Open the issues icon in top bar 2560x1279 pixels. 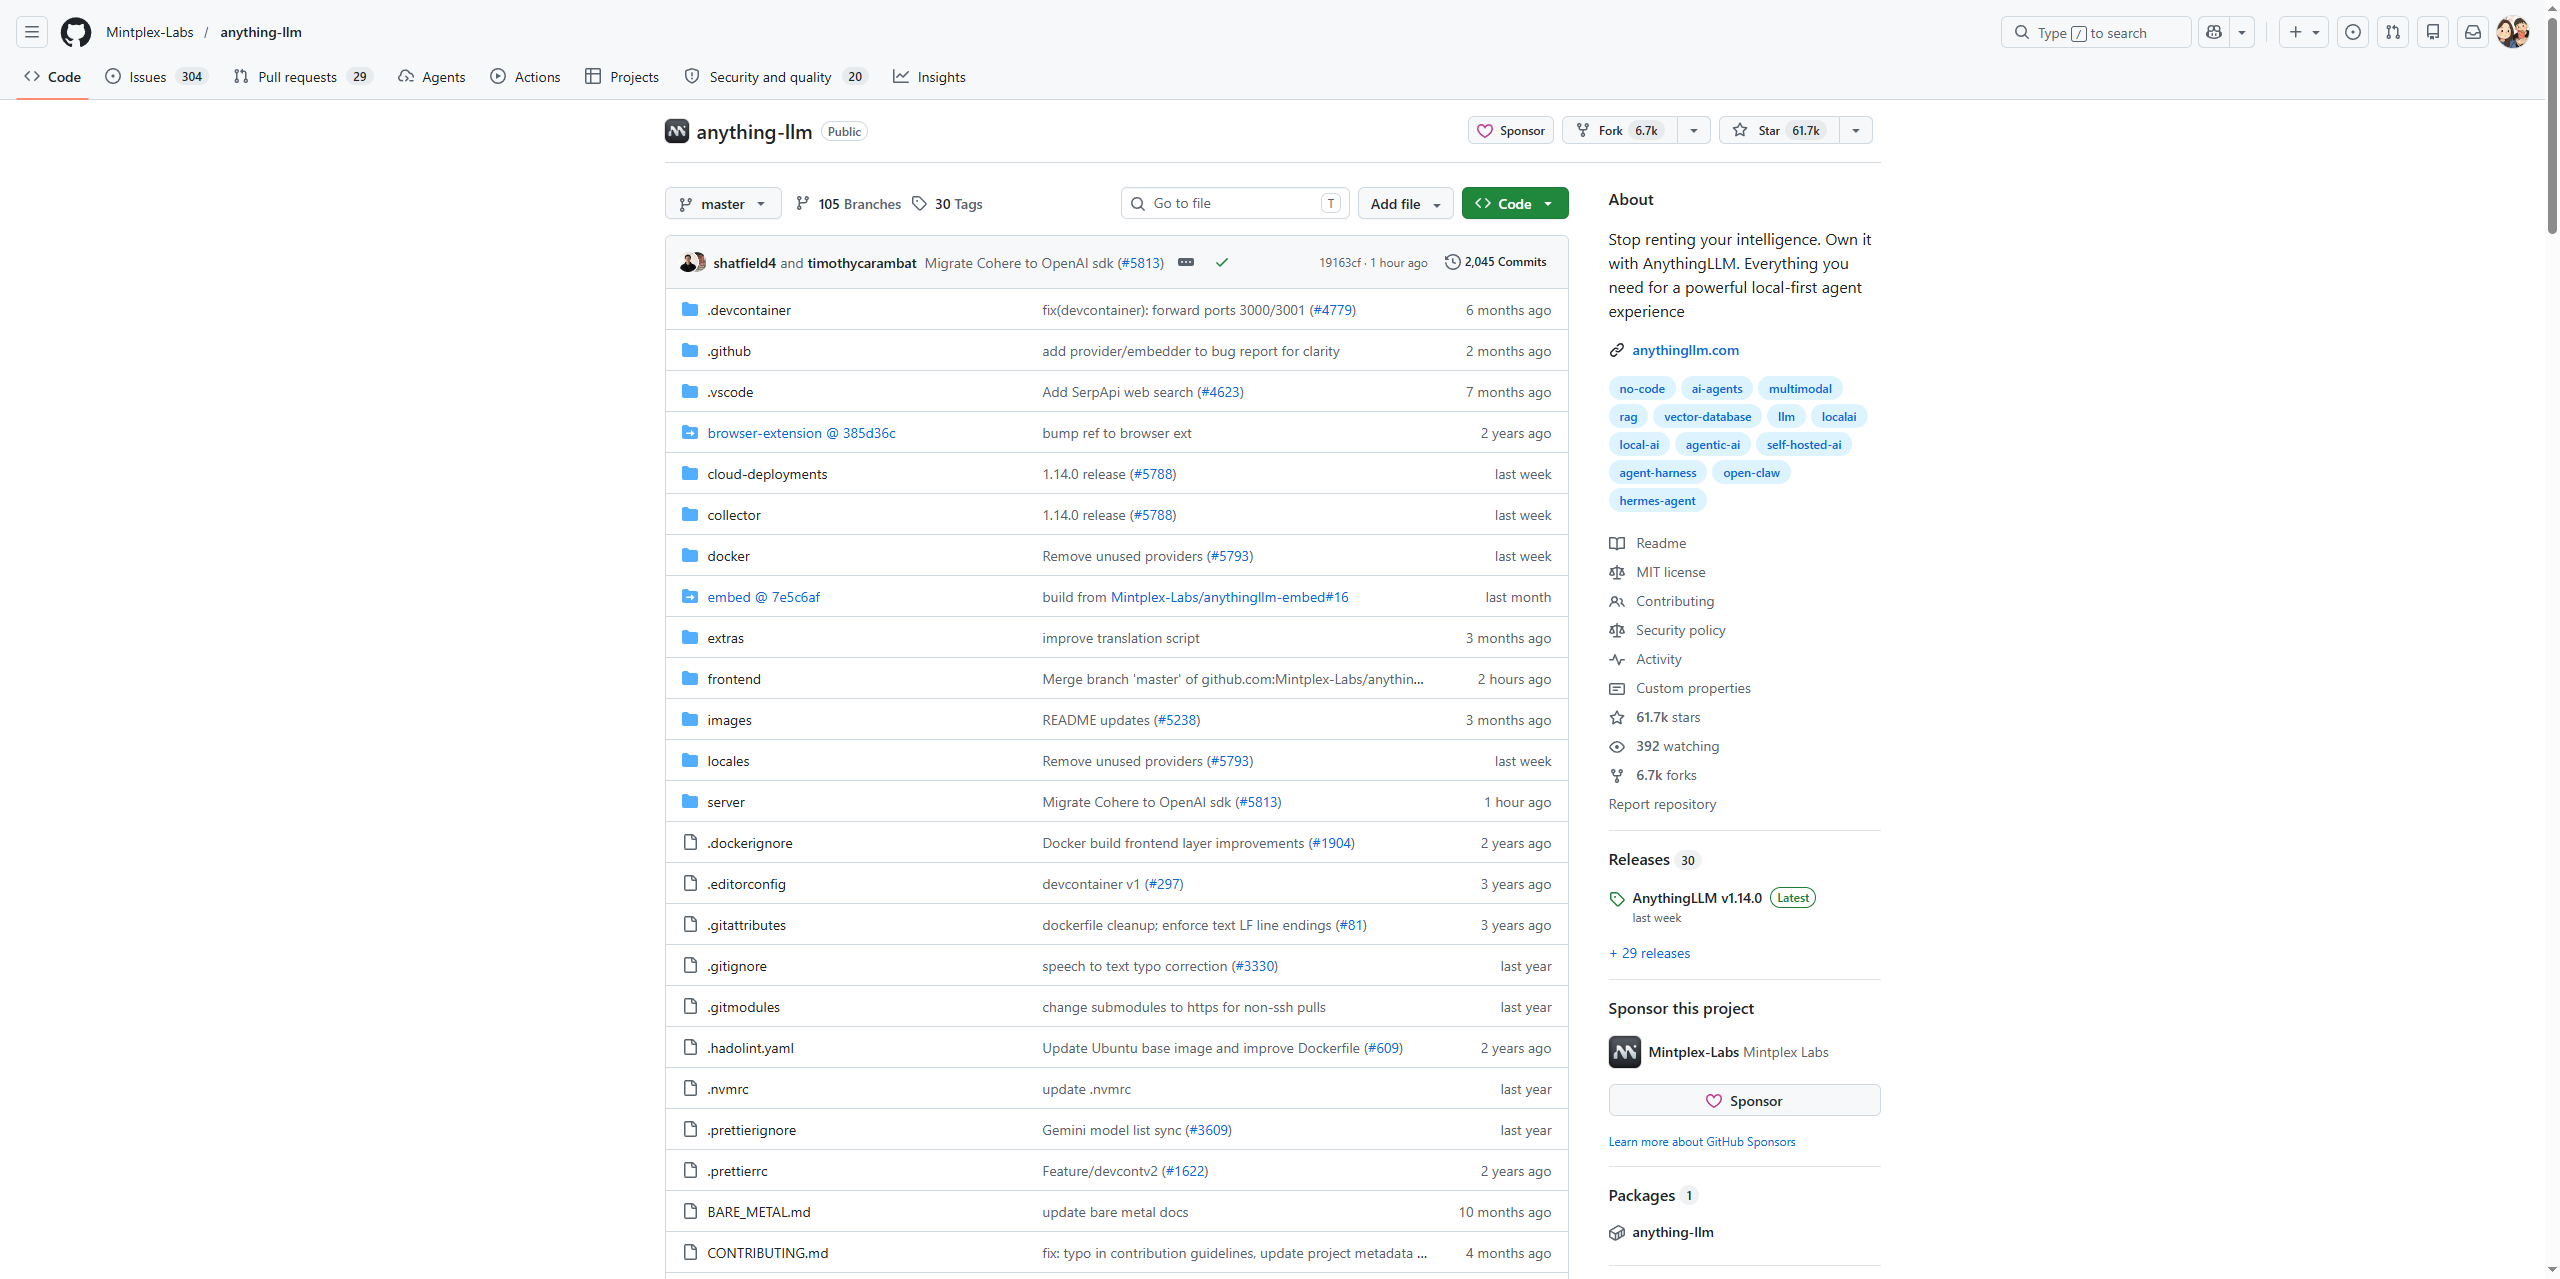point(2353,32)
